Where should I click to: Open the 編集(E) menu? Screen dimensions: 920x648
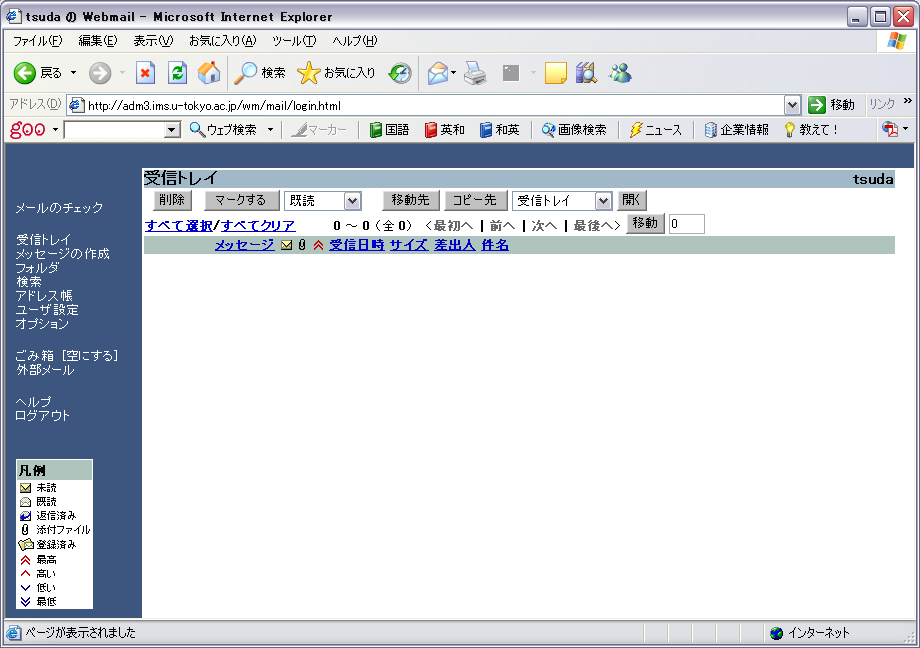click(x=98, y=41)
